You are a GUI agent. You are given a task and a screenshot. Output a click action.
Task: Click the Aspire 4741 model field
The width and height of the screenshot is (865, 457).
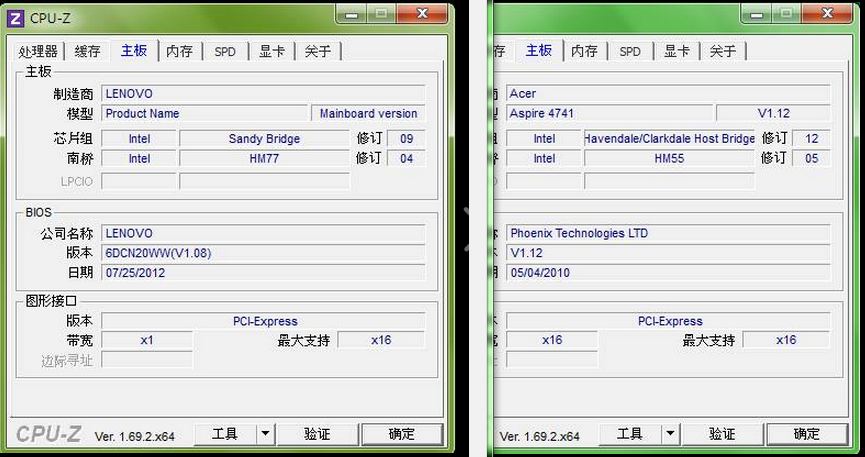609,114
